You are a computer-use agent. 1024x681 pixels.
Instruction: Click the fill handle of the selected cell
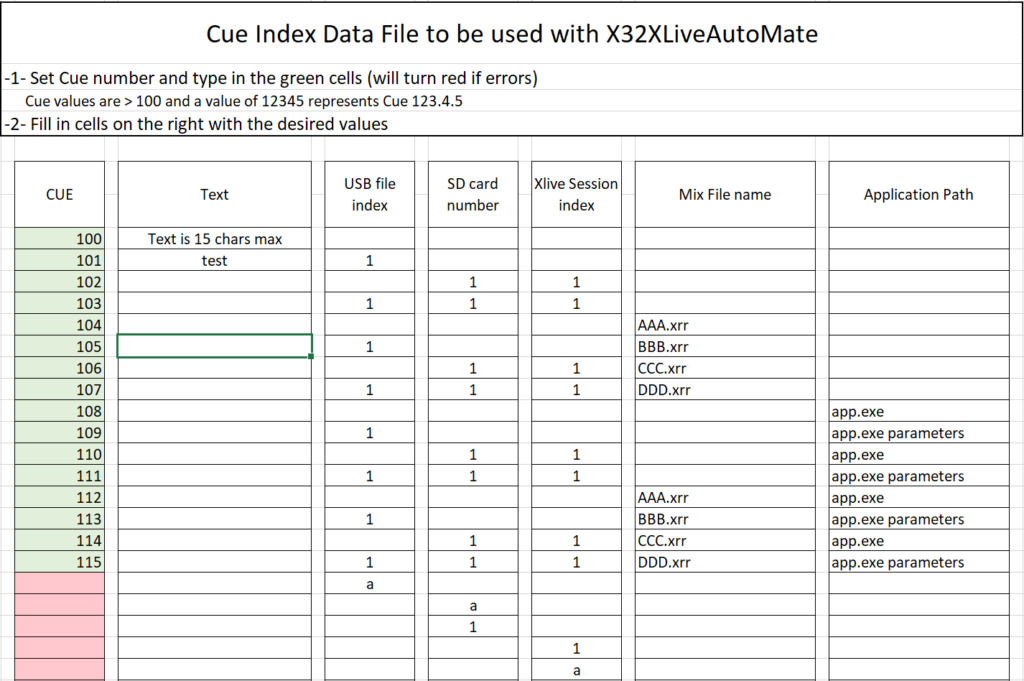[x=312, y=356]
